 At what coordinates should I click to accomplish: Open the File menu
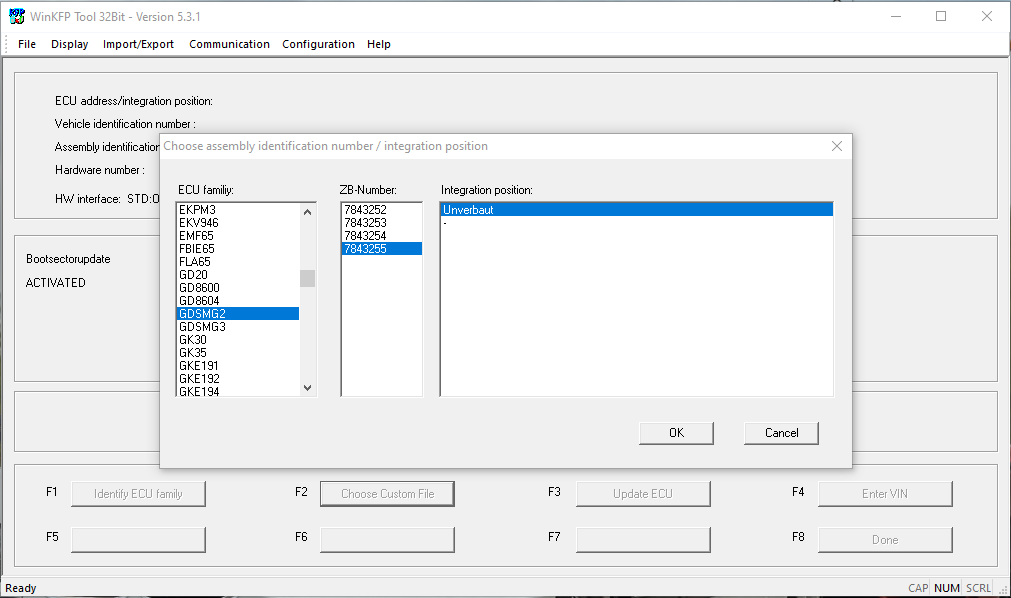point(27,44)
